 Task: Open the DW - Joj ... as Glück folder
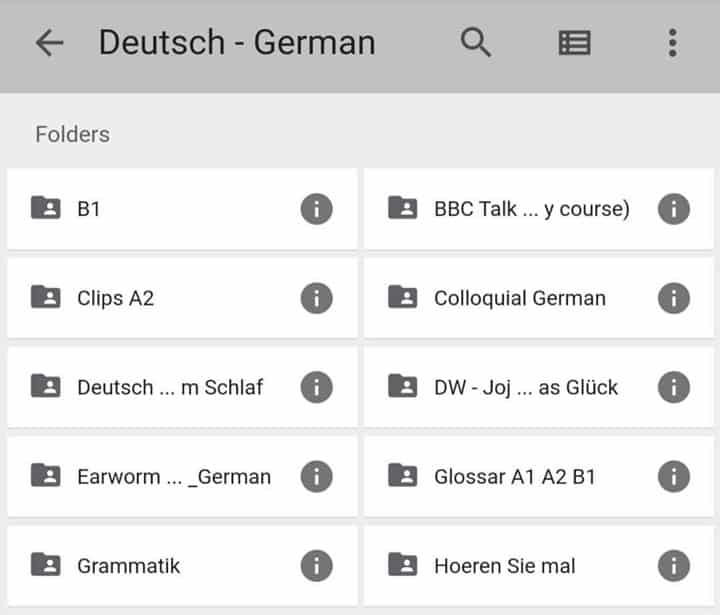point(525,387)
